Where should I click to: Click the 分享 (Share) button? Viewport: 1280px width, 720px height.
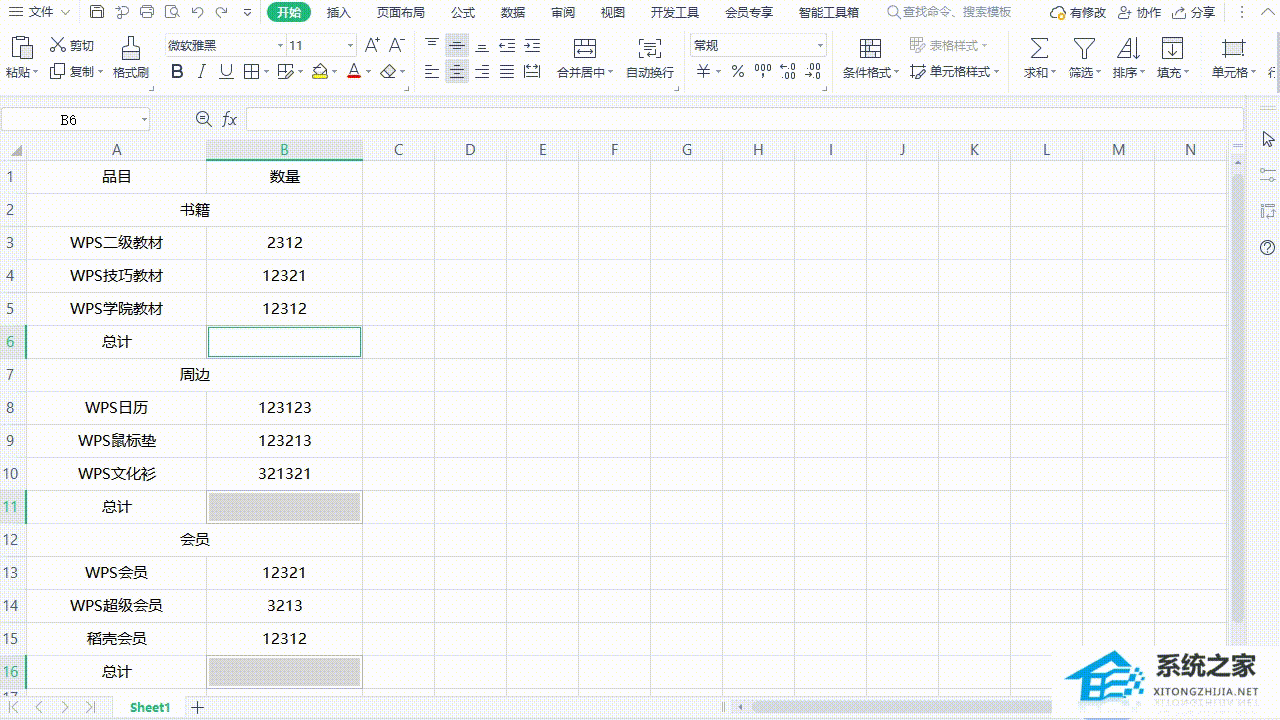tap(1194, 13)
